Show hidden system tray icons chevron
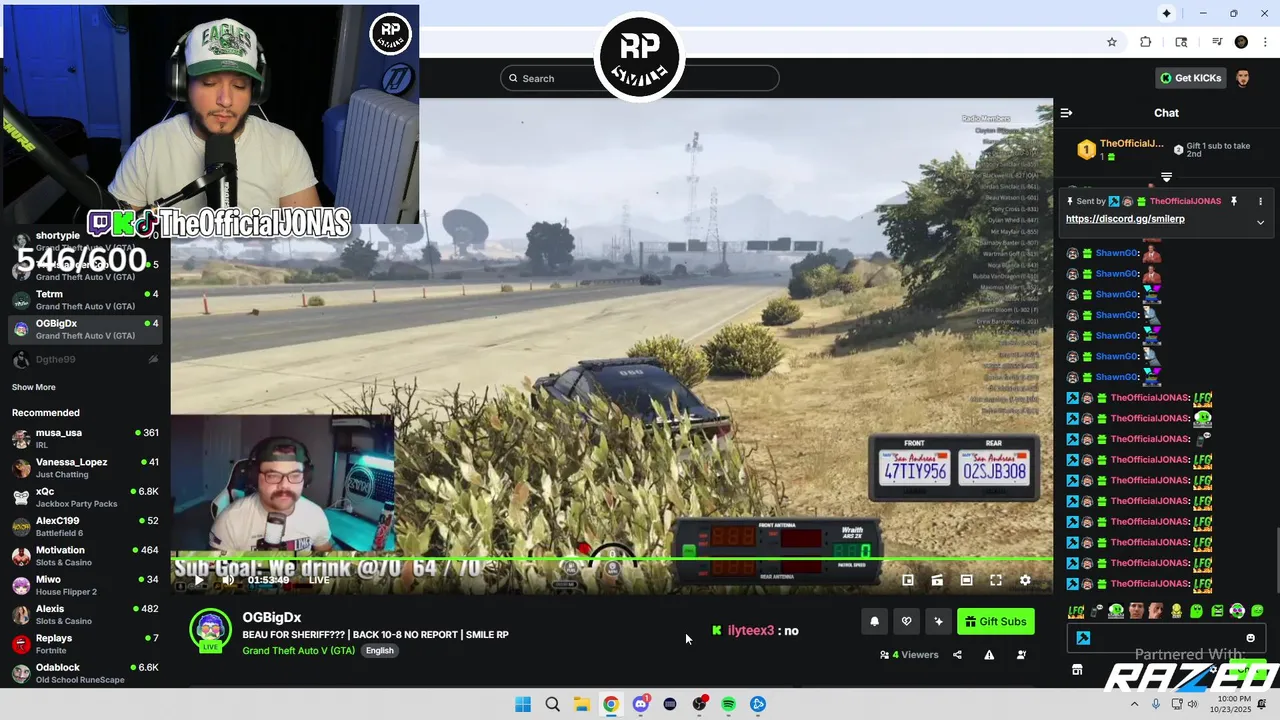 pyautogui.click(x=1134, y=704)
